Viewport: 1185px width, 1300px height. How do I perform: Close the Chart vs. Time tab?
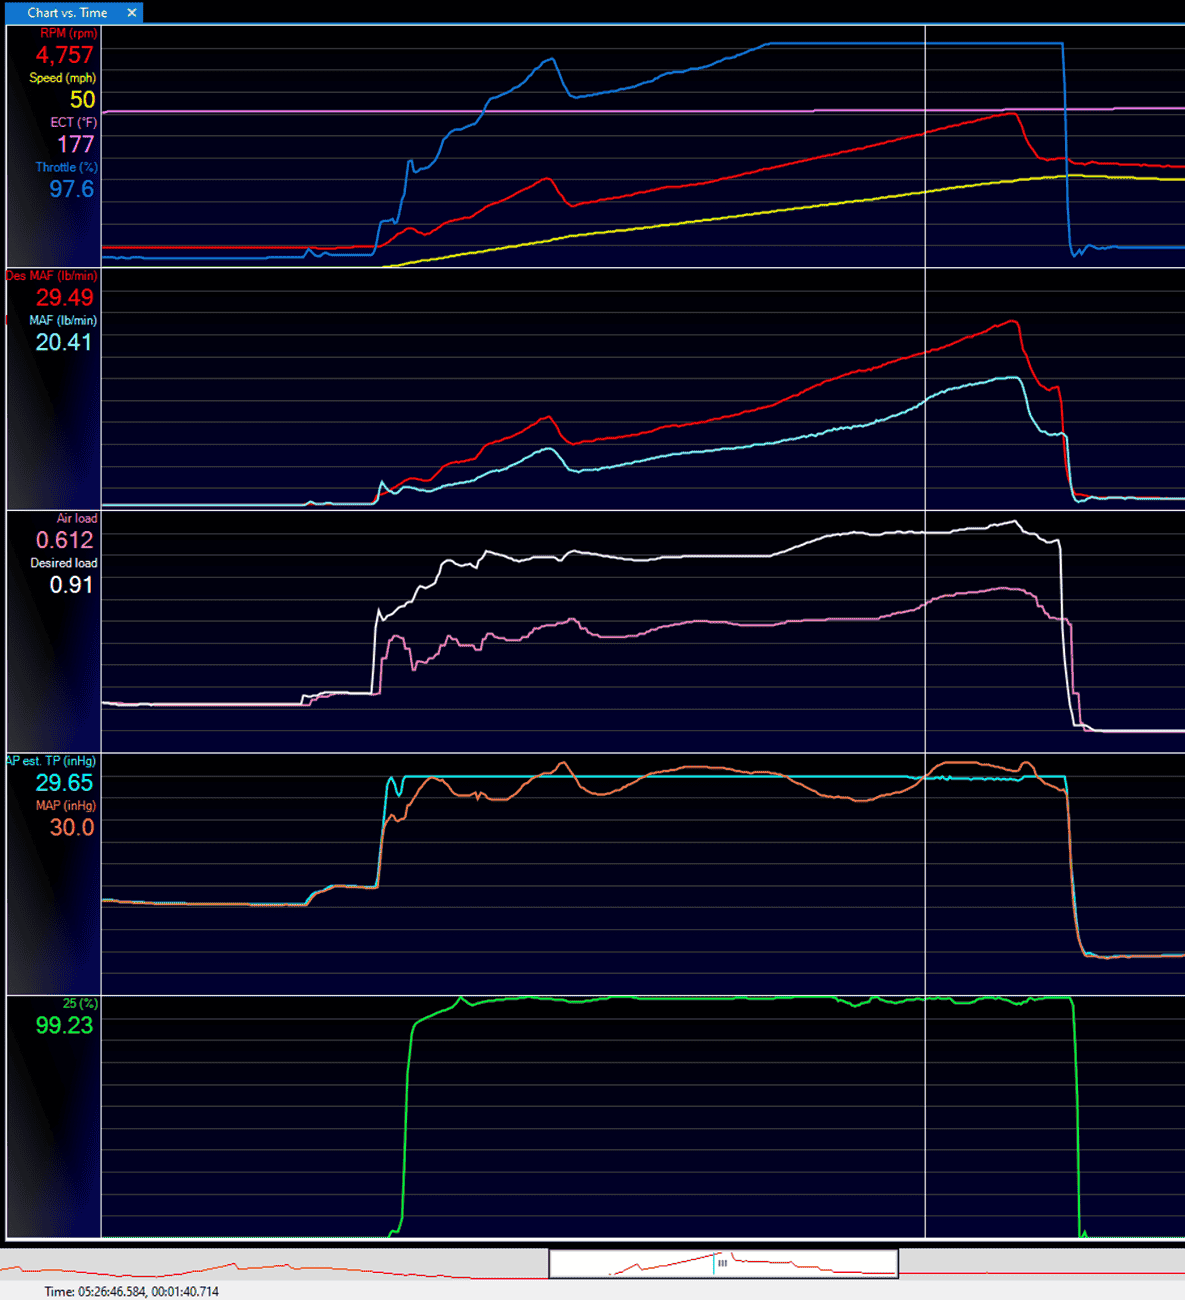click(131, 13)
